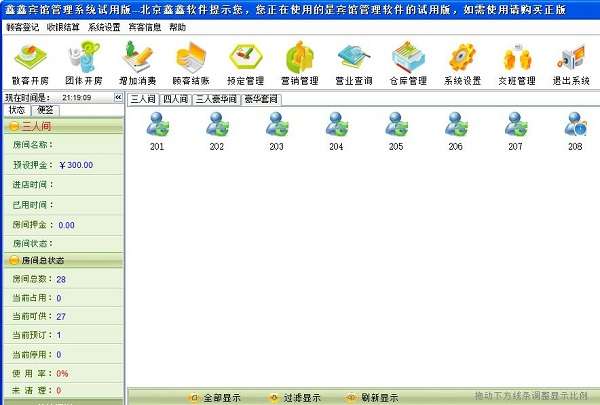Switch to the 豪华套间 room tab

261,99
